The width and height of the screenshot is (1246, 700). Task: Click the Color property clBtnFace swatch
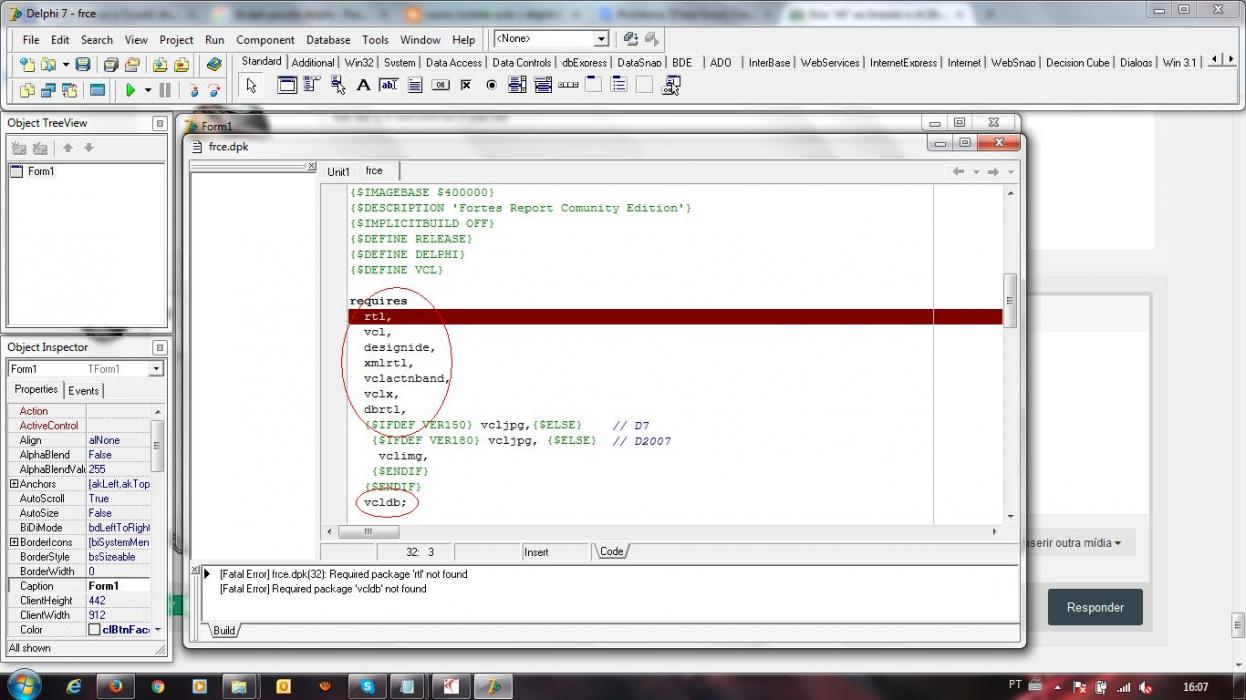point(95,630)
